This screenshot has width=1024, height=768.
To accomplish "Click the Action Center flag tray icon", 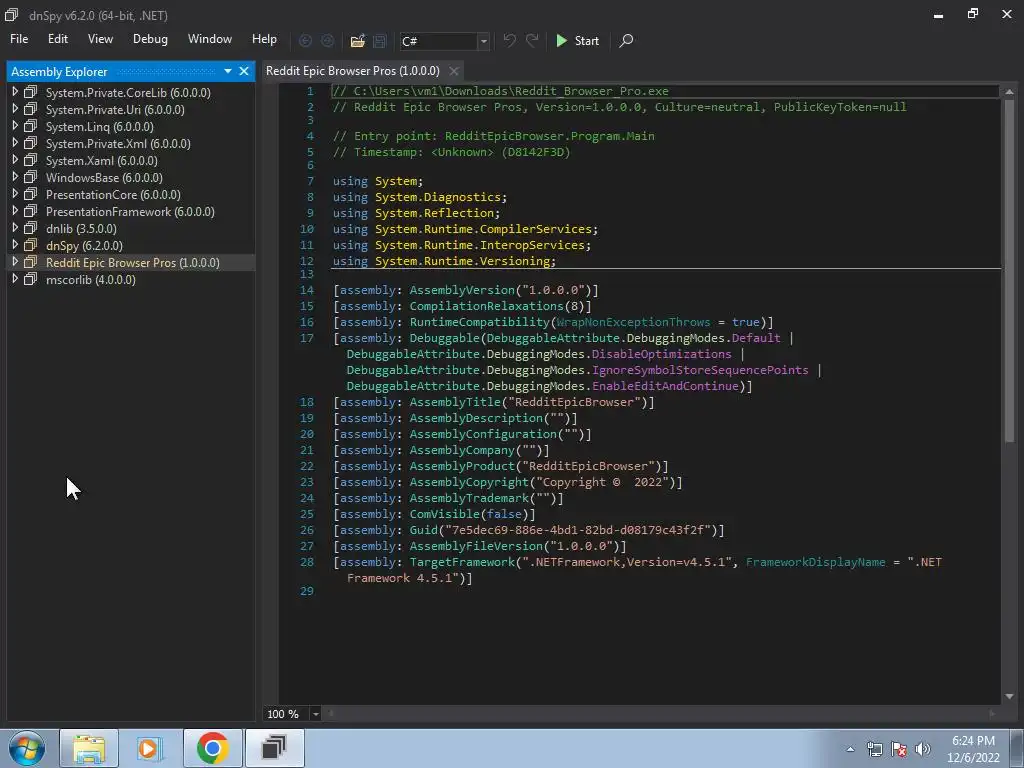I will 899,749.
